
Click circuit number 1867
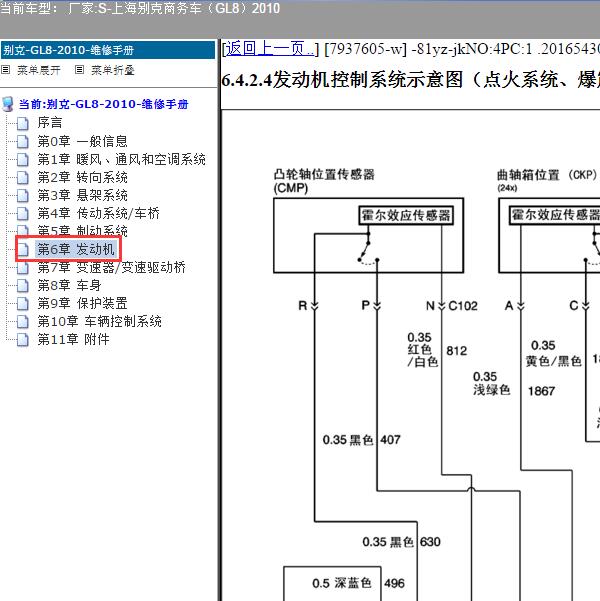click(x=541, y=391)
